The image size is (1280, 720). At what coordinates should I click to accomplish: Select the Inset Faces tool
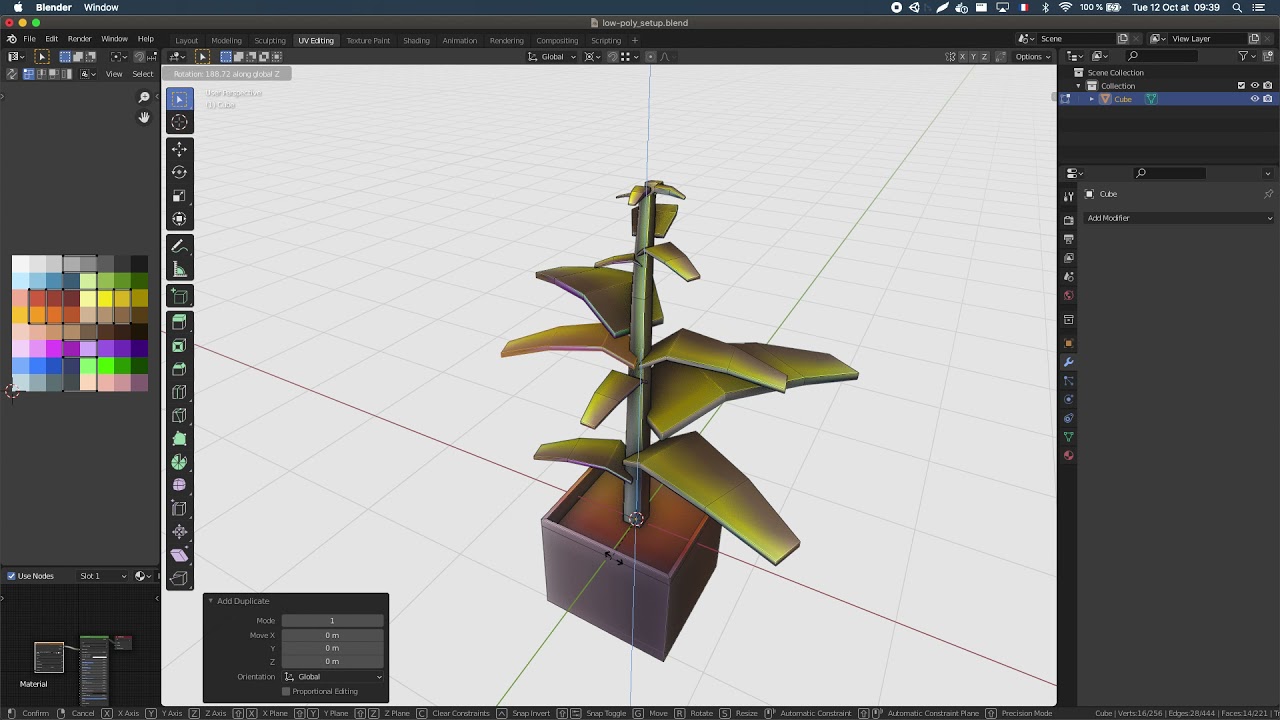pos(179,346)
